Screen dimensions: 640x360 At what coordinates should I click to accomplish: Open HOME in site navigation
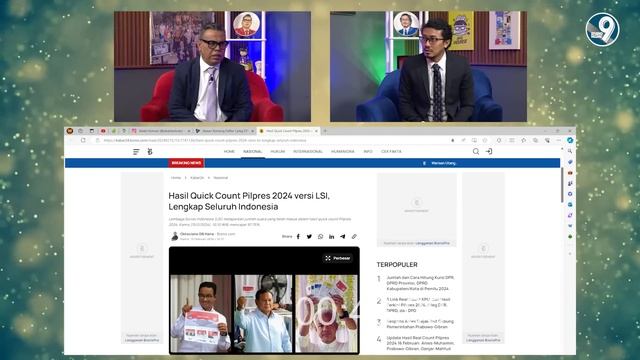click(229, 151)
